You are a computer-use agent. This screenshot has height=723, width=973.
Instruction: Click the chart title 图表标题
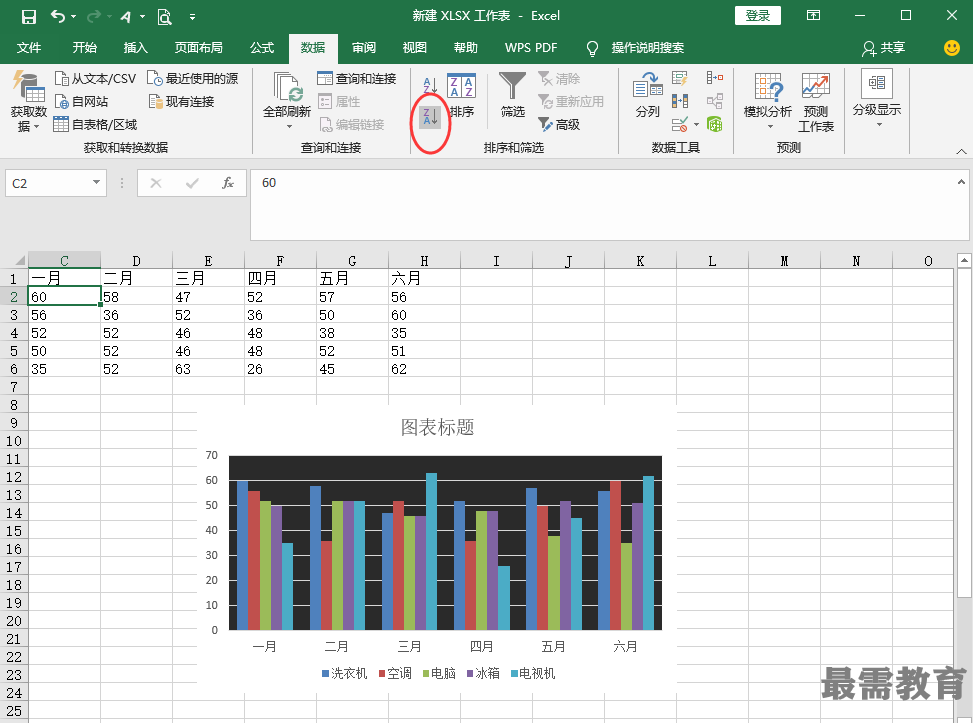pyautogui.click(x=437, y=428)
